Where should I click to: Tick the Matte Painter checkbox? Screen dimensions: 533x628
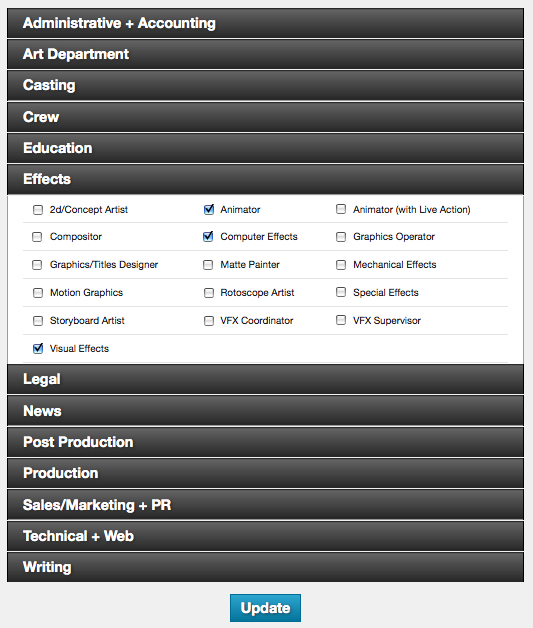pyautogui.click(x=208, y=265)
